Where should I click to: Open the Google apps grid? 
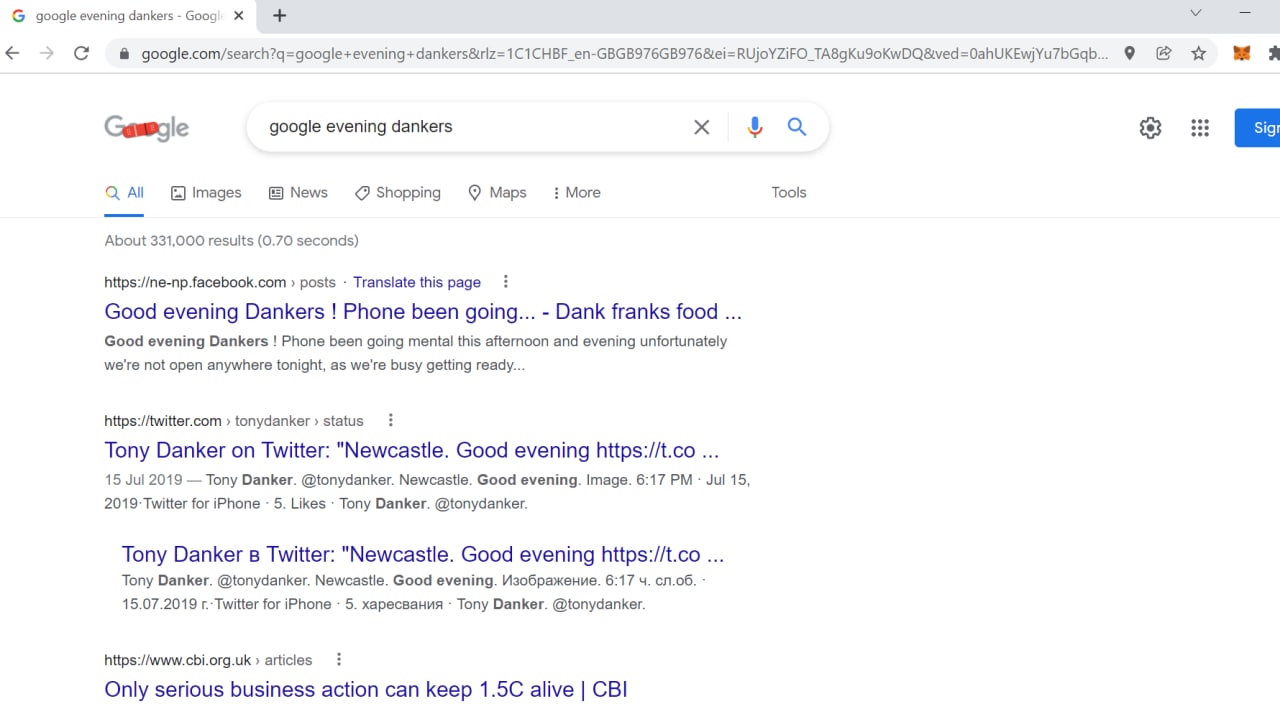1200,128
